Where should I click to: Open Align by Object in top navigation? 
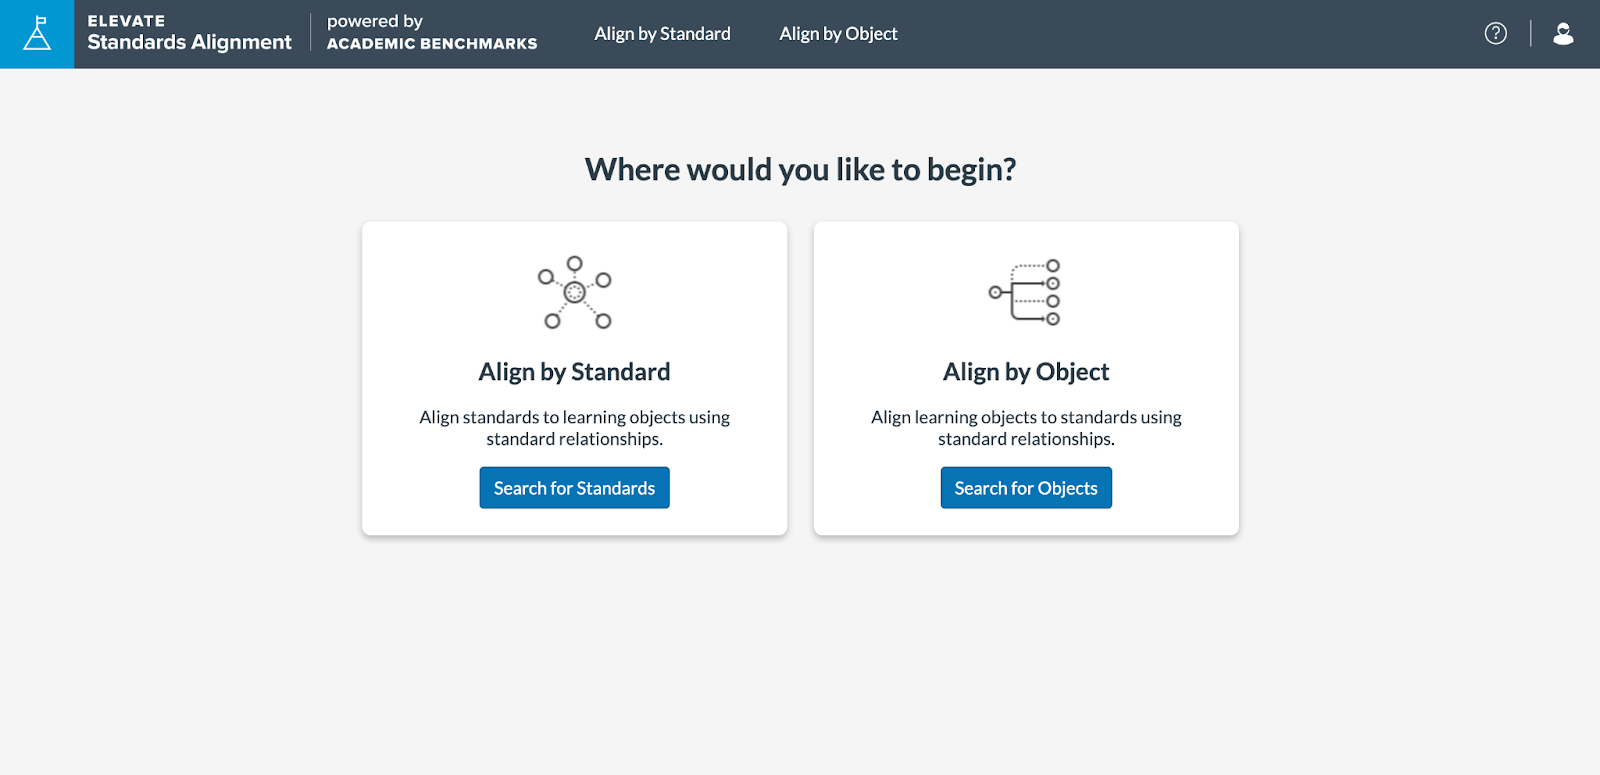tap(838, 34)
